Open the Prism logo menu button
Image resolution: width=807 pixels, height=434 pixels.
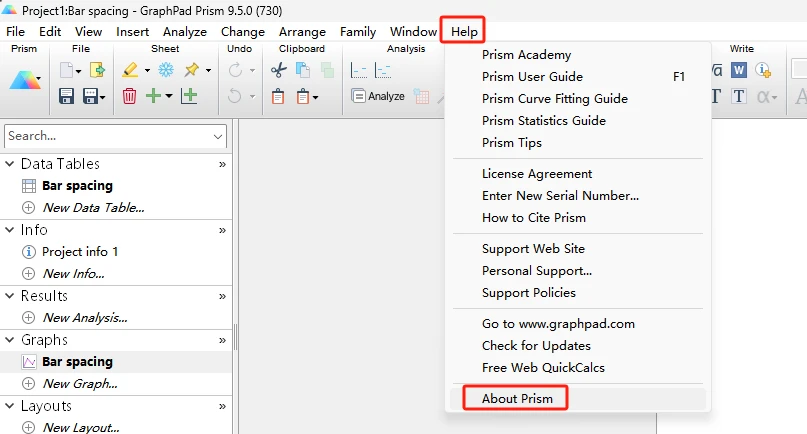pos(24,81)
